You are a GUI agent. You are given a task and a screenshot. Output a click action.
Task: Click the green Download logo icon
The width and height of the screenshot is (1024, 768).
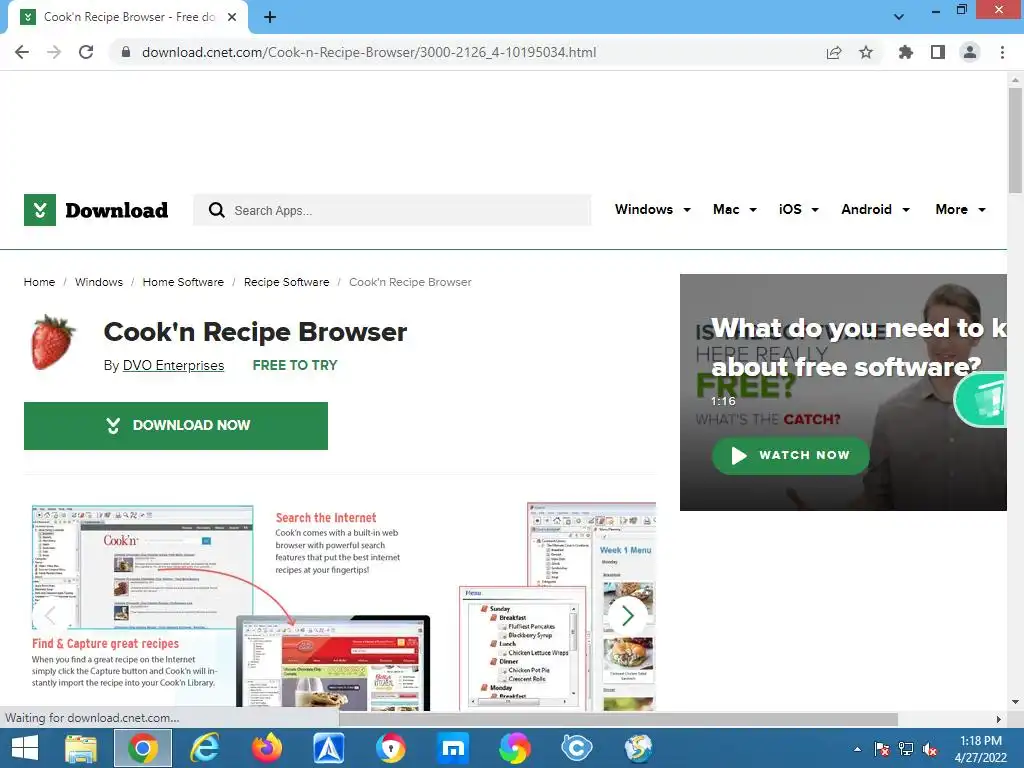(x=40, y=210)
